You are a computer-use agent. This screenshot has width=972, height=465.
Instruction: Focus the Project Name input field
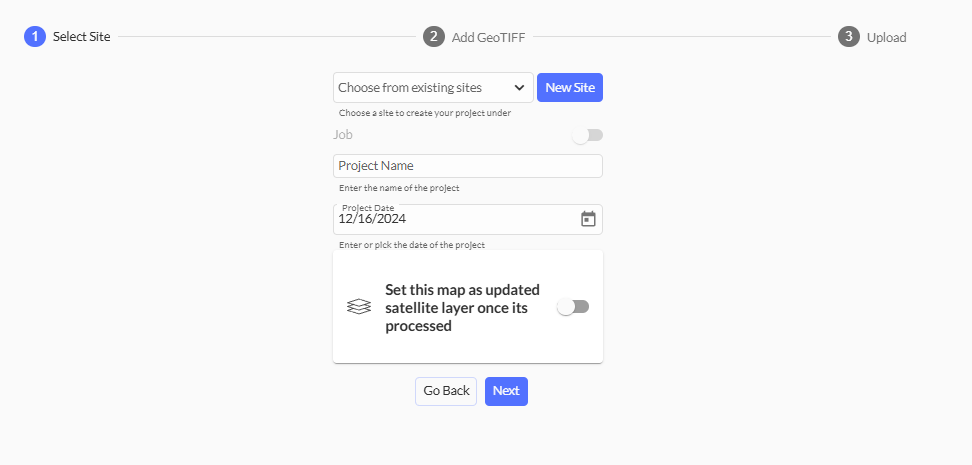tap(467, 166)
